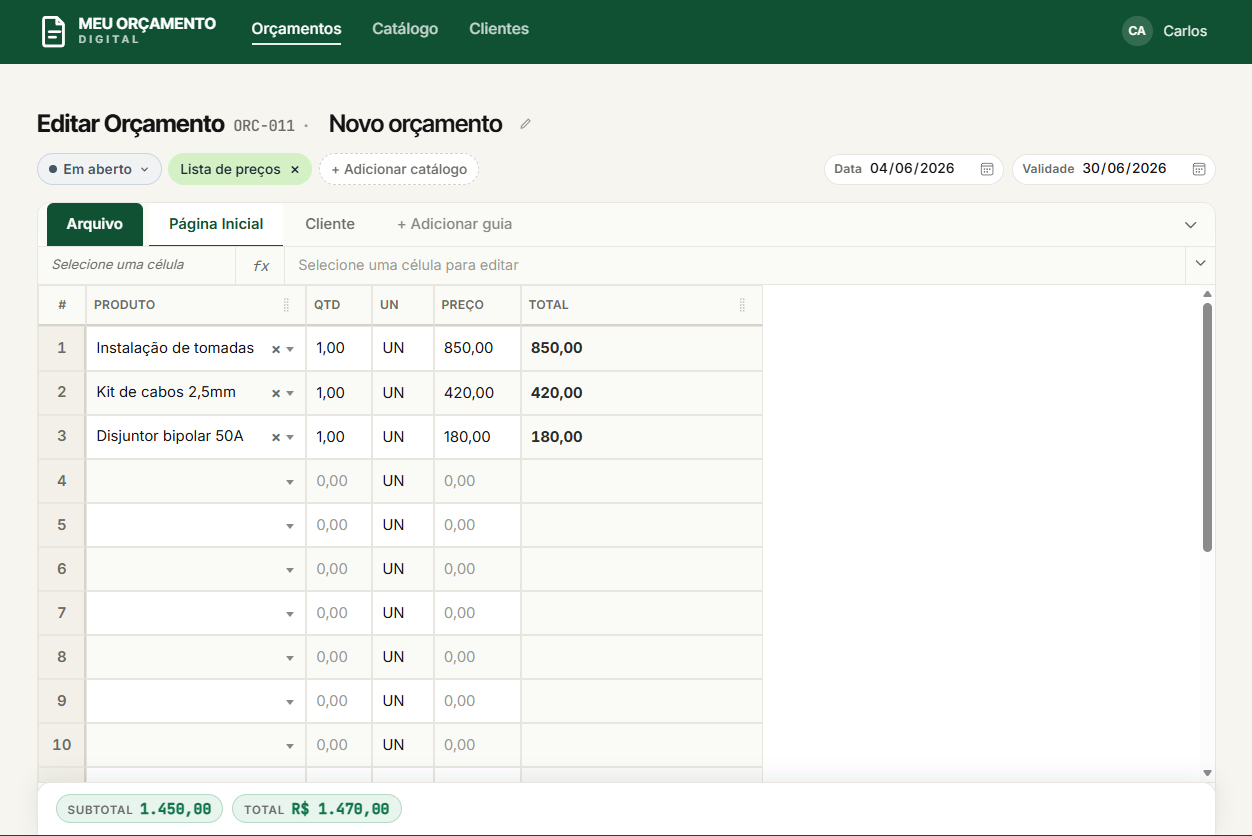Click the CA user avatar
The image size is (1252, 836).
coord(1137,31)
